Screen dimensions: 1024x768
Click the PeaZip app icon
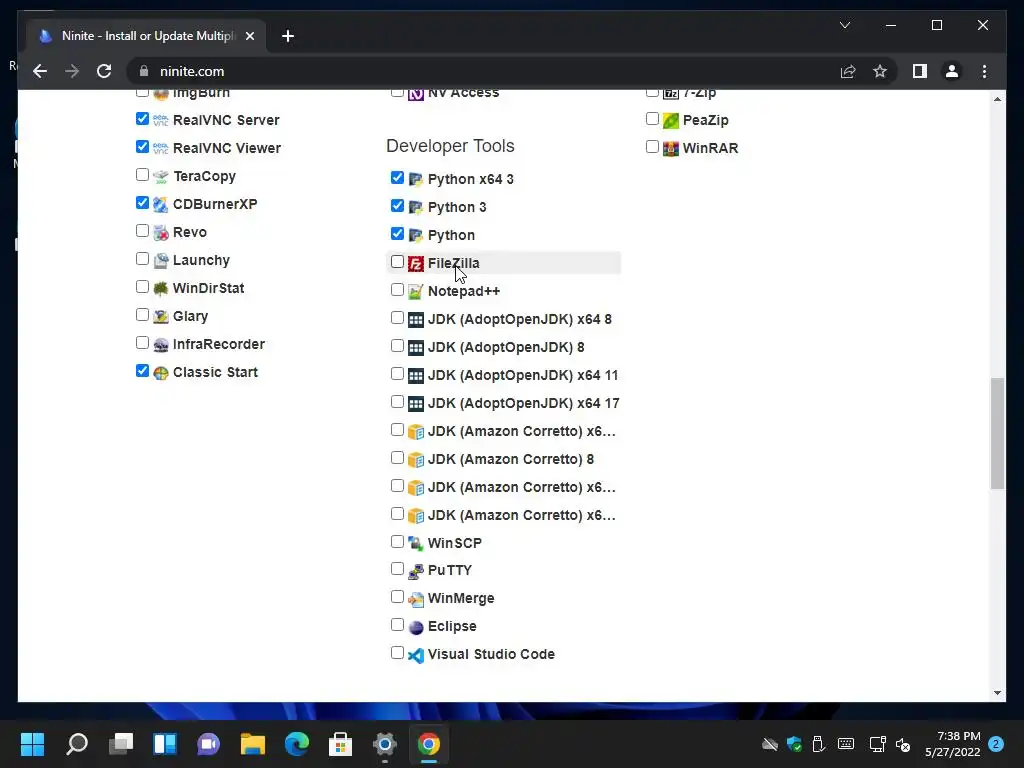[x=671, y=120]
